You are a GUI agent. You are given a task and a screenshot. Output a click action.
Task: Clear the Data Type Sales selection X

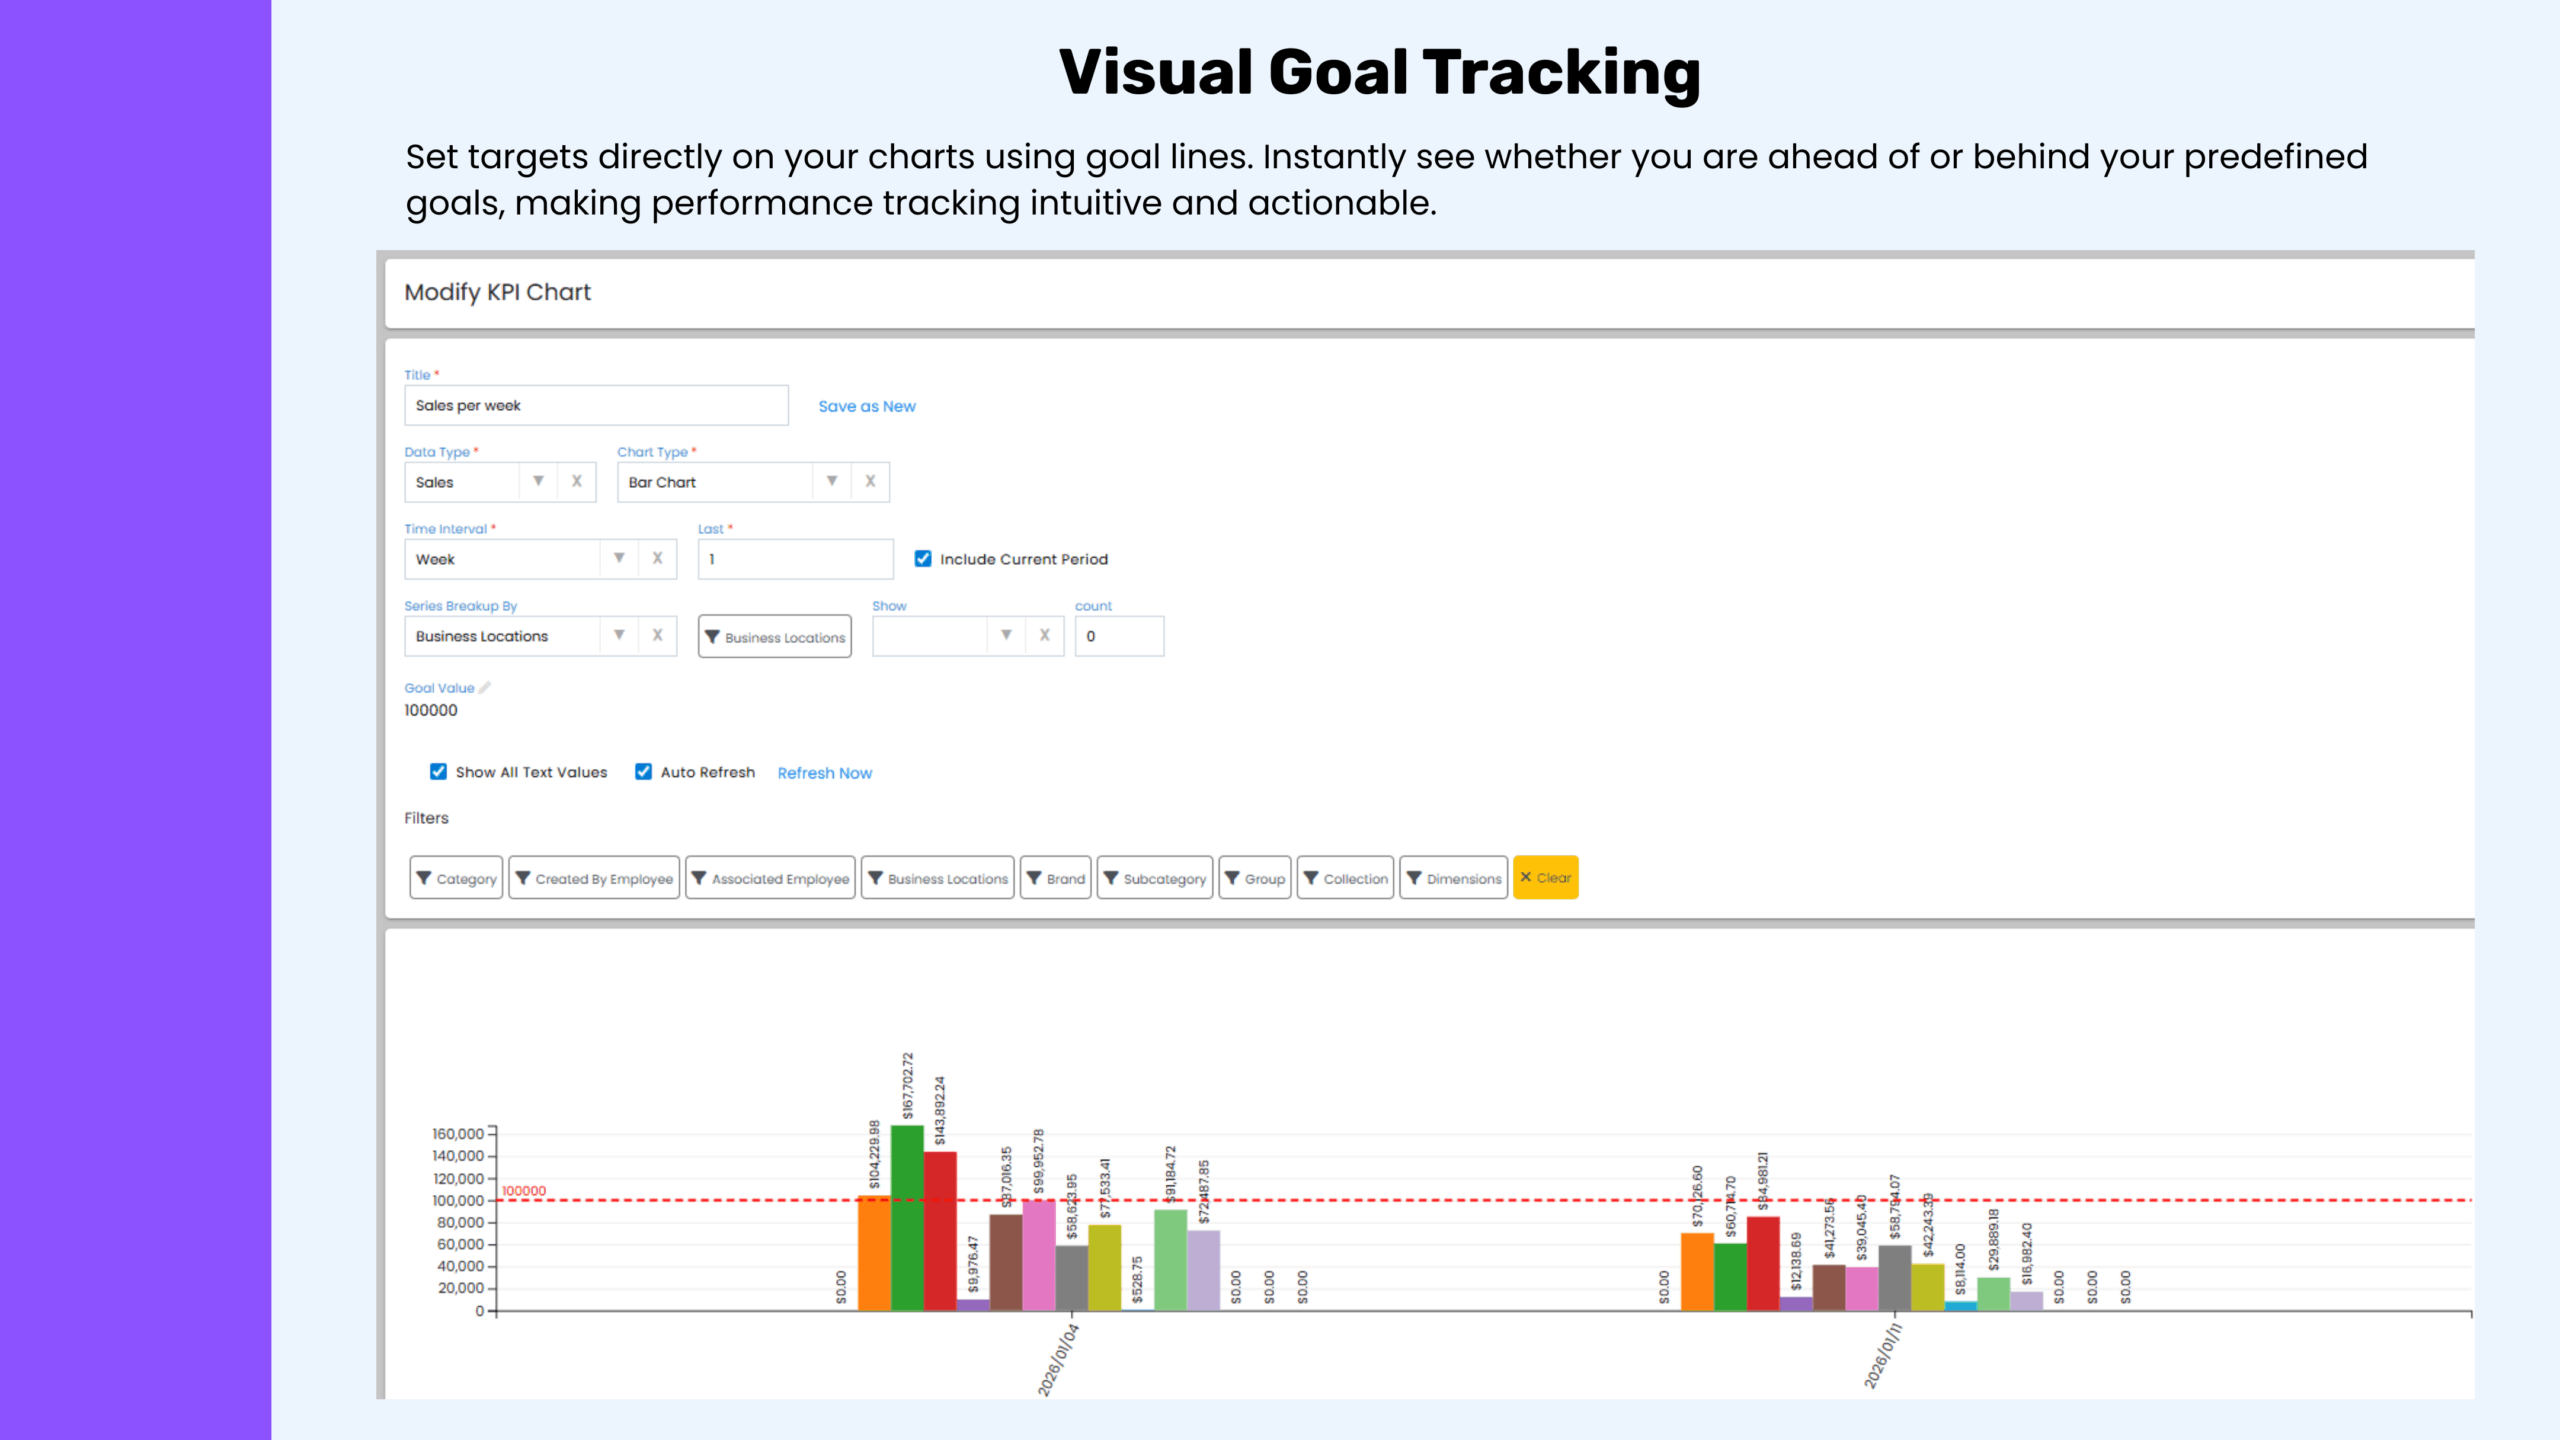(x=577, y=482)
